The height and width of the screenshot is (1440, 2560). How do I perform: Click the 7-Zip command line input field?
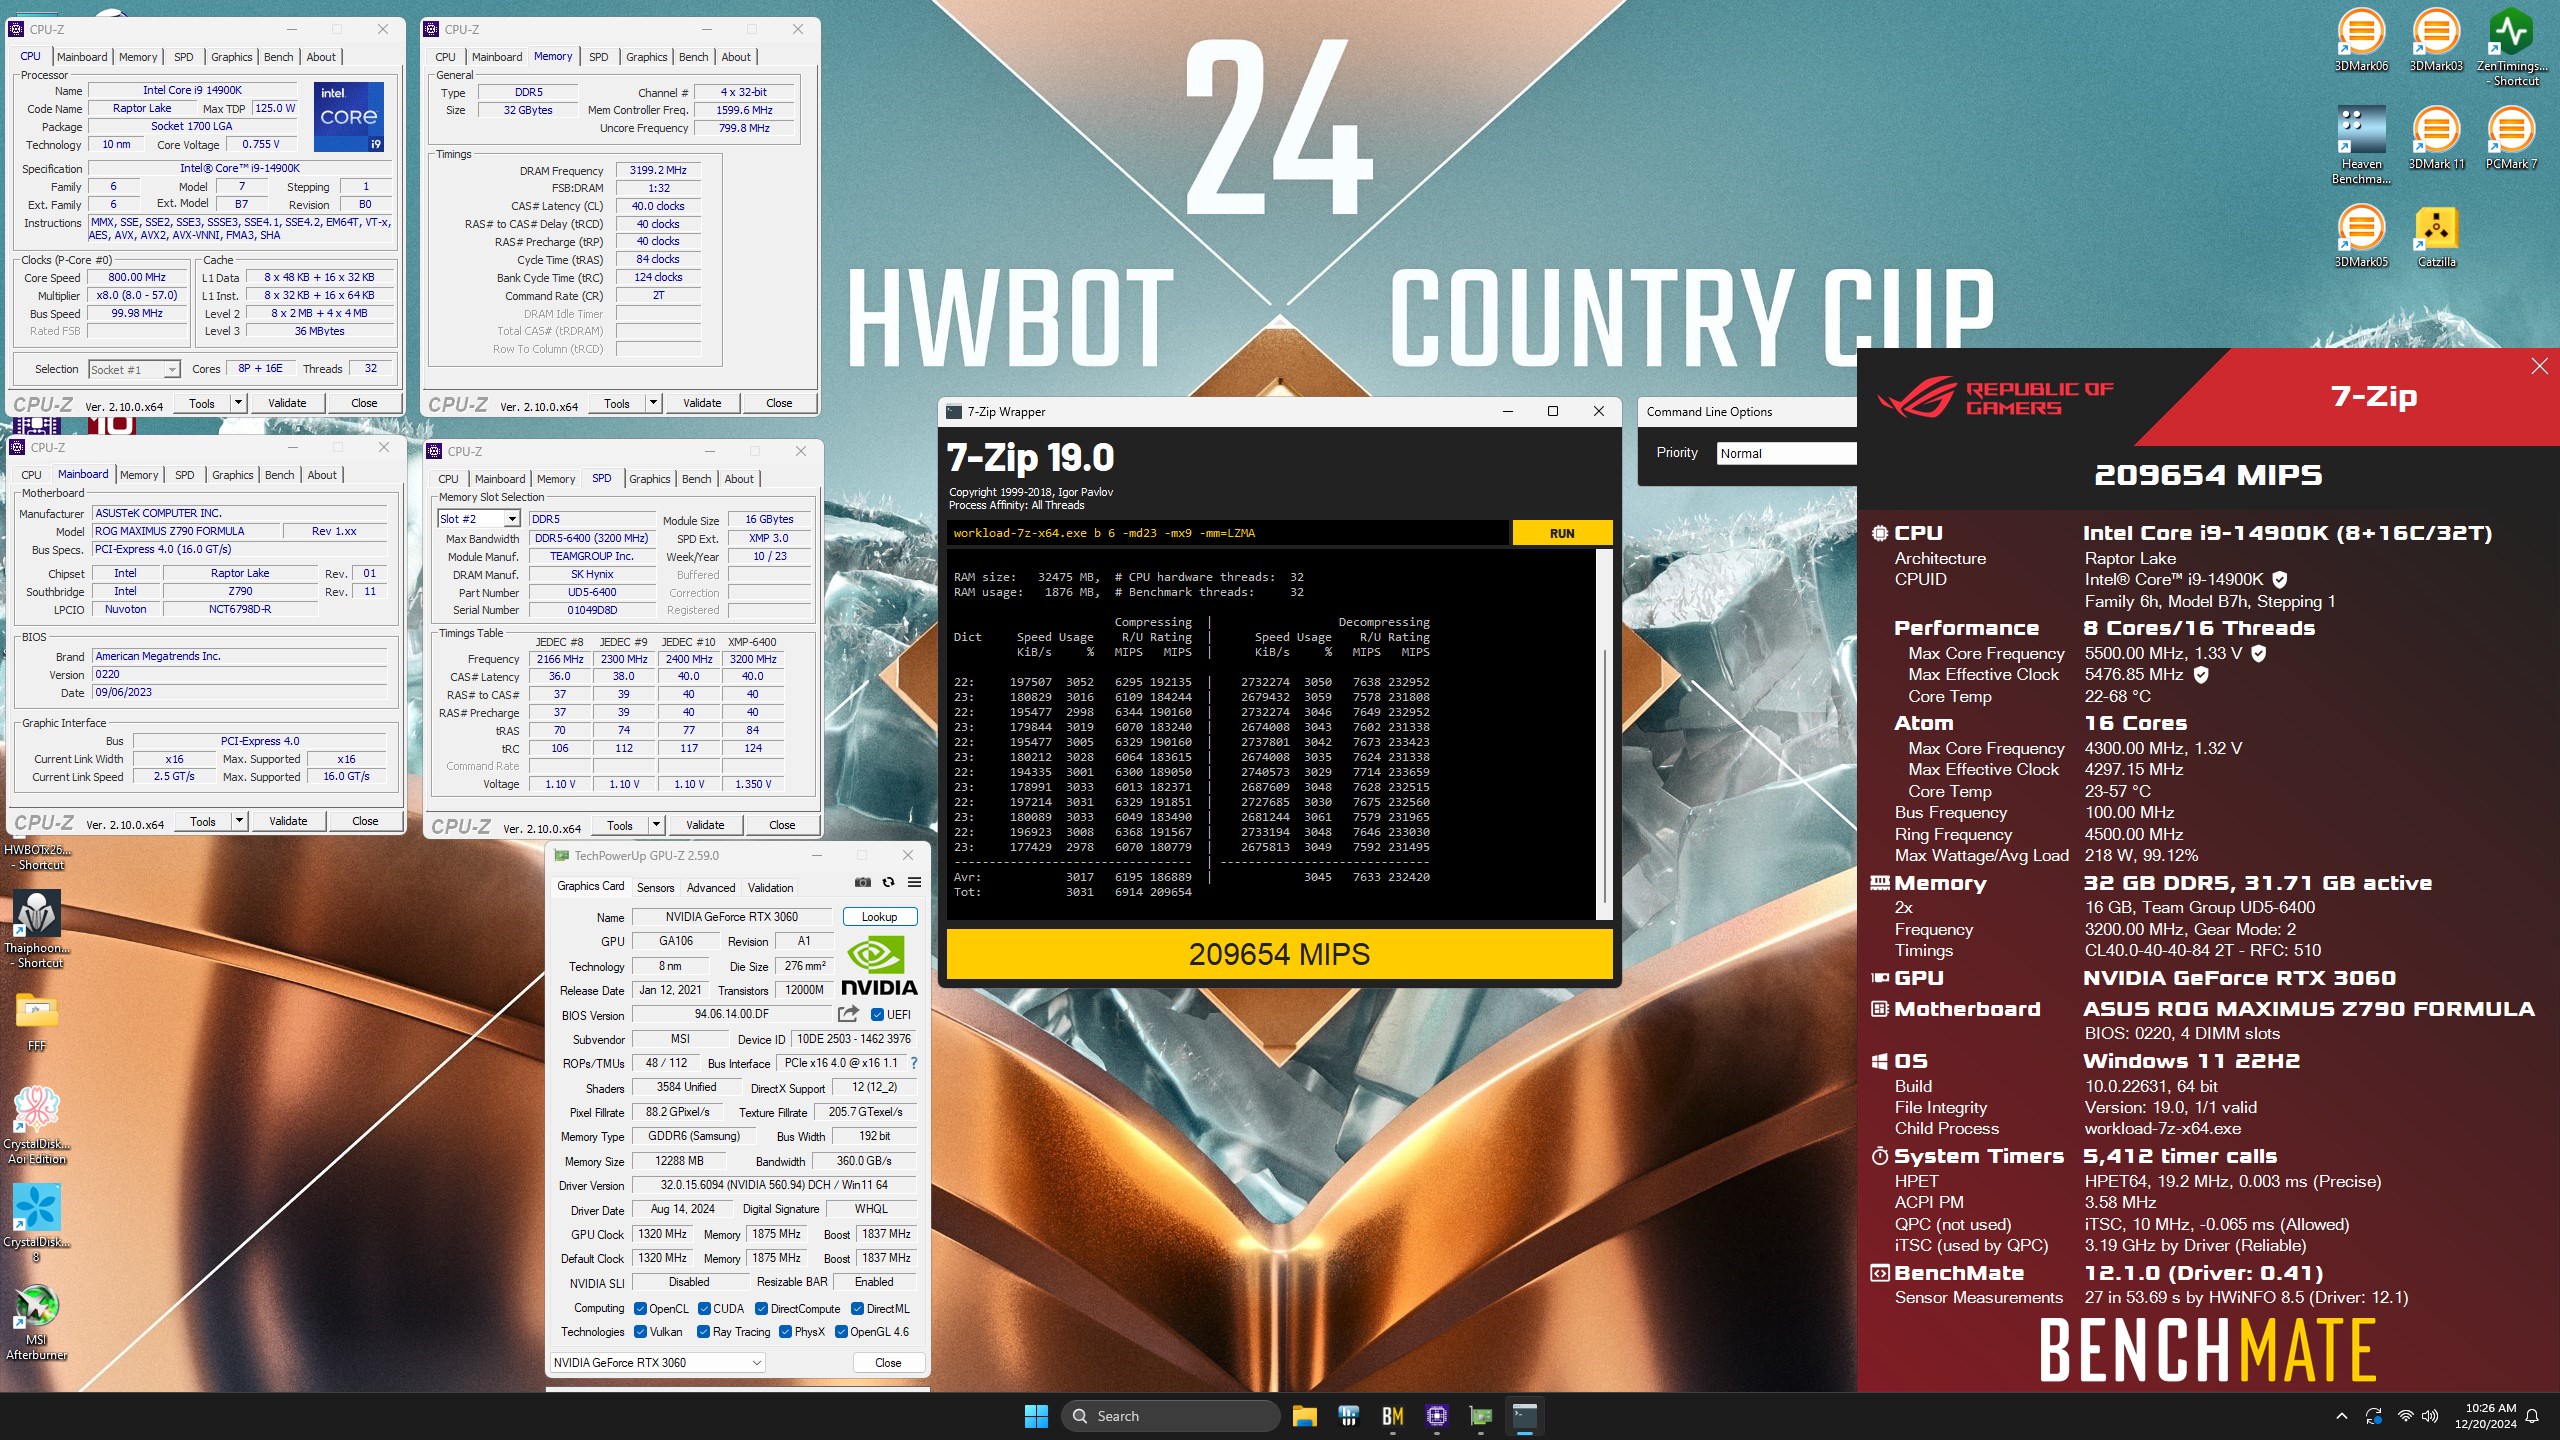click(x=1227, y=533)
